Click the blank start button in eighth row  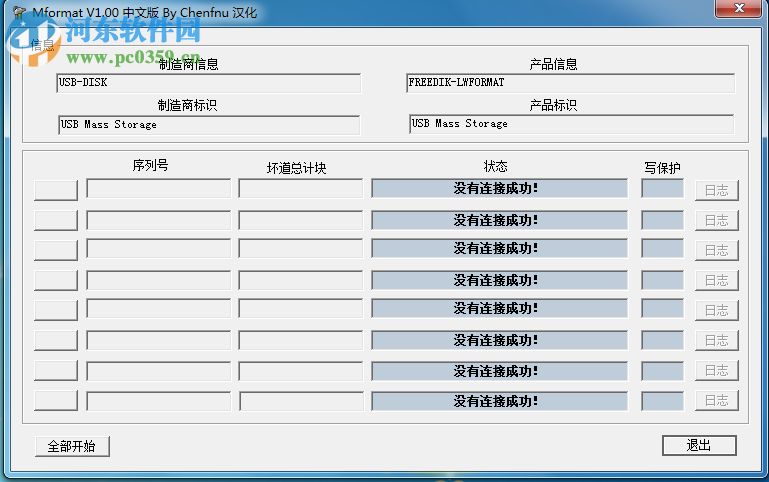point(56,400)
